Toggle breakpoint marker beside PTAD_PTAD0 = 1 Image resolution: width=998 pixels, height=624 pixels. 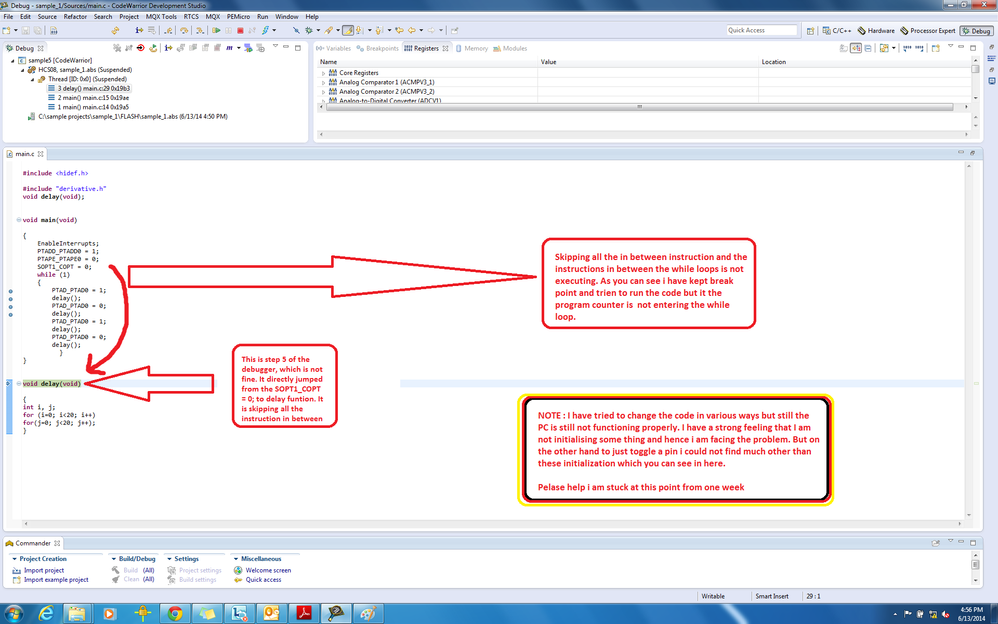pyautogui.click(x=10, y=290)
